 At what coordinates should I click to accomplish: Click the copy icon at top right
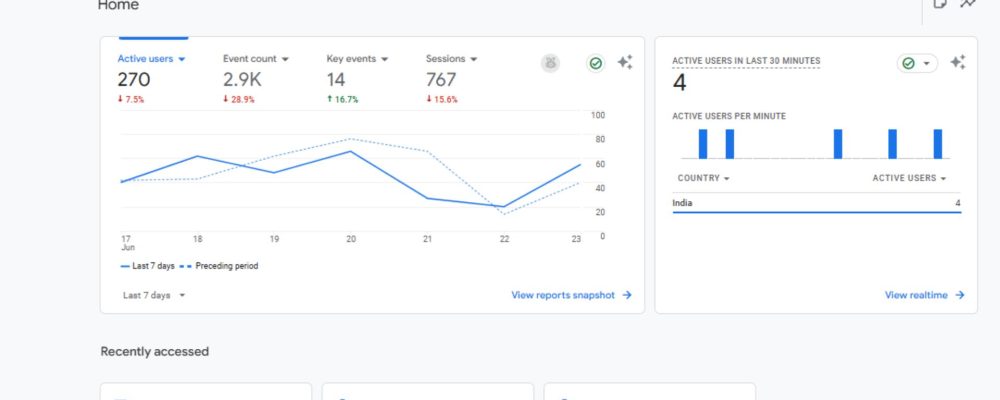940,4
